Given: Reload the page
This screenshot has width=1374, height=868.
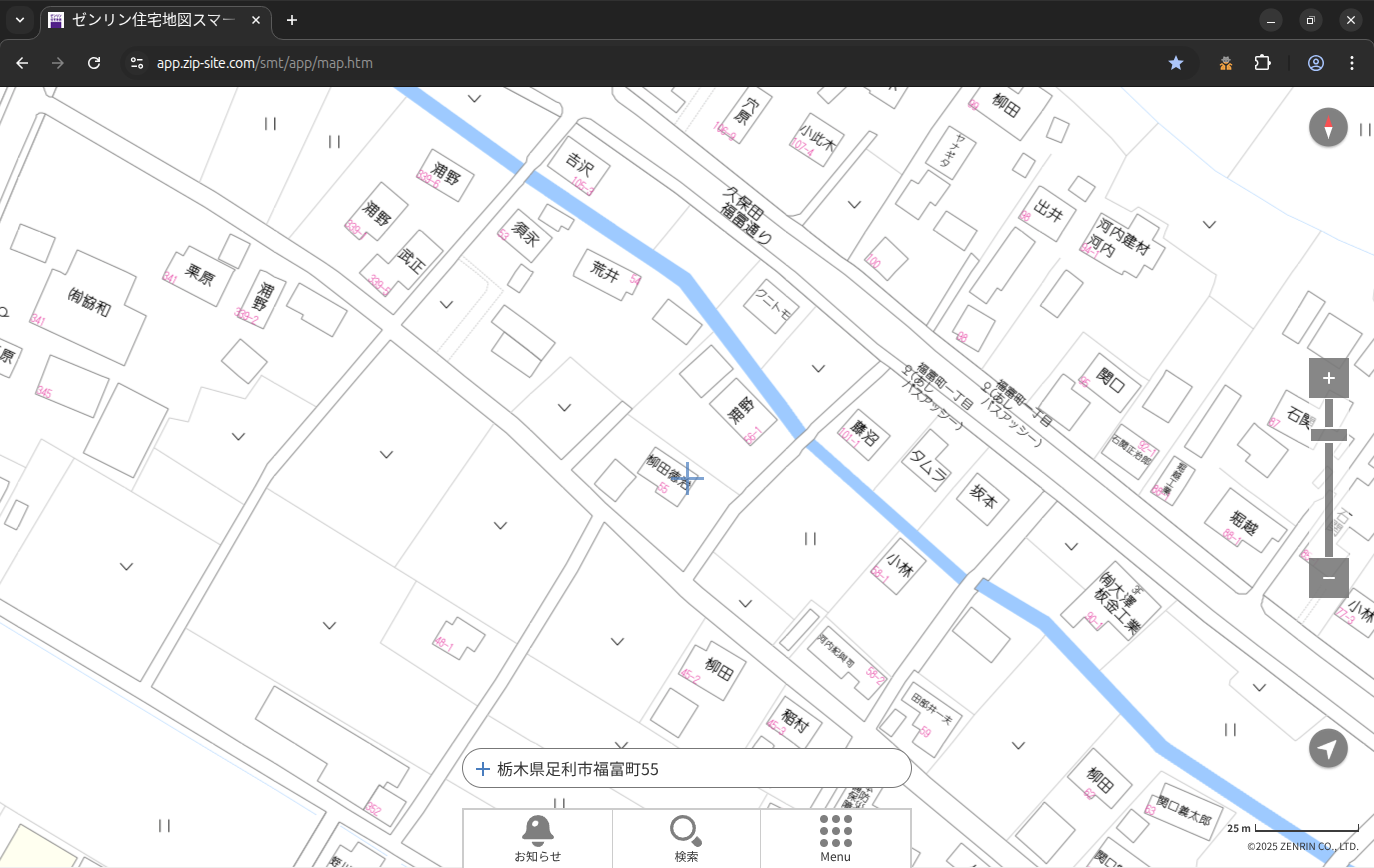Looking at the screenshot, I should [94, 63].
